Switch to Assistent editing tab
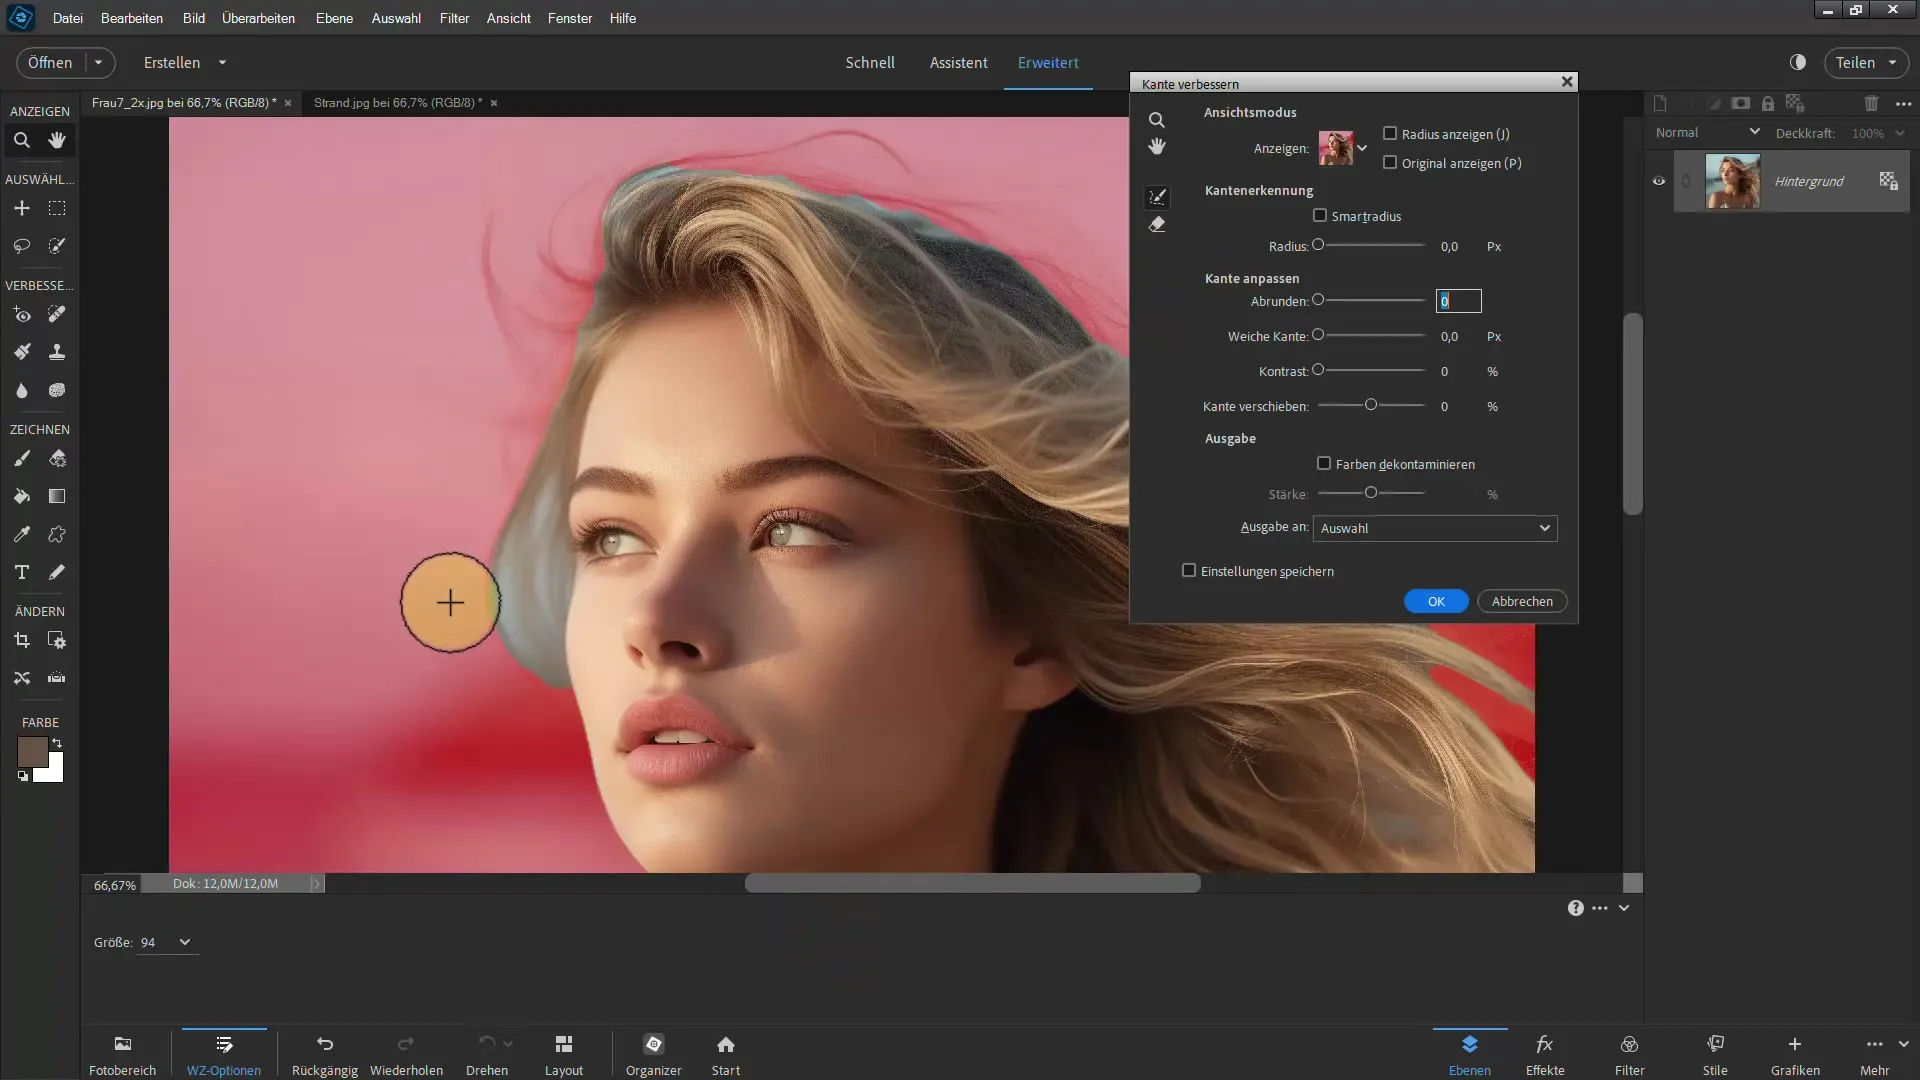This screenshot has width=1920, height=1080. 957,61
